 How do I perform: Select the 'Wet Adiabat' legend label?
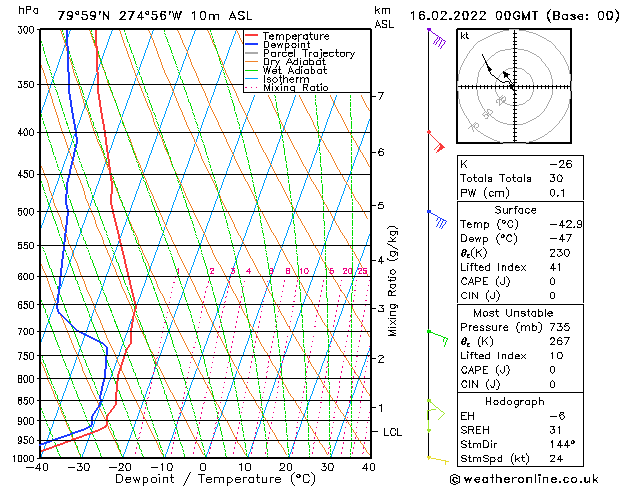(295, 71)
